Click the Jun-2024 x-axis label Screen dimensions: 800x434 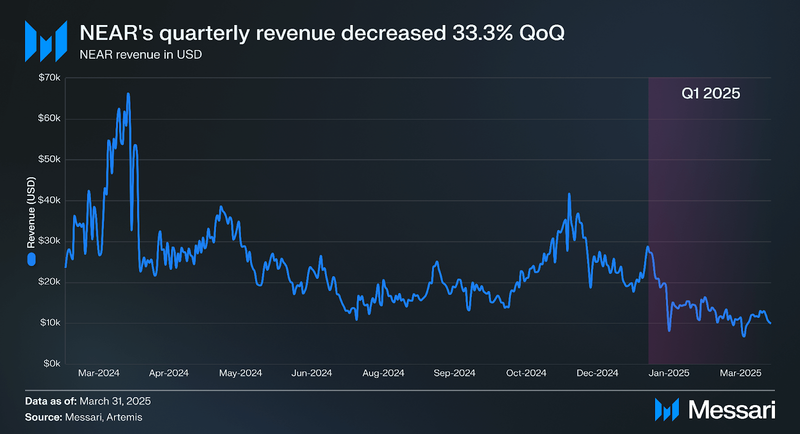pos(312,373)
